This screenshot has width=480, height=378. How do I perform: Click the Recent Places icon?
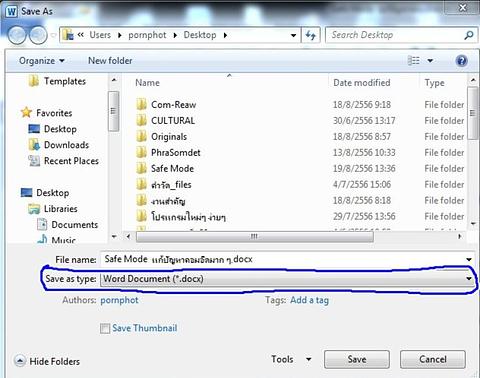[x=34, y=161]
